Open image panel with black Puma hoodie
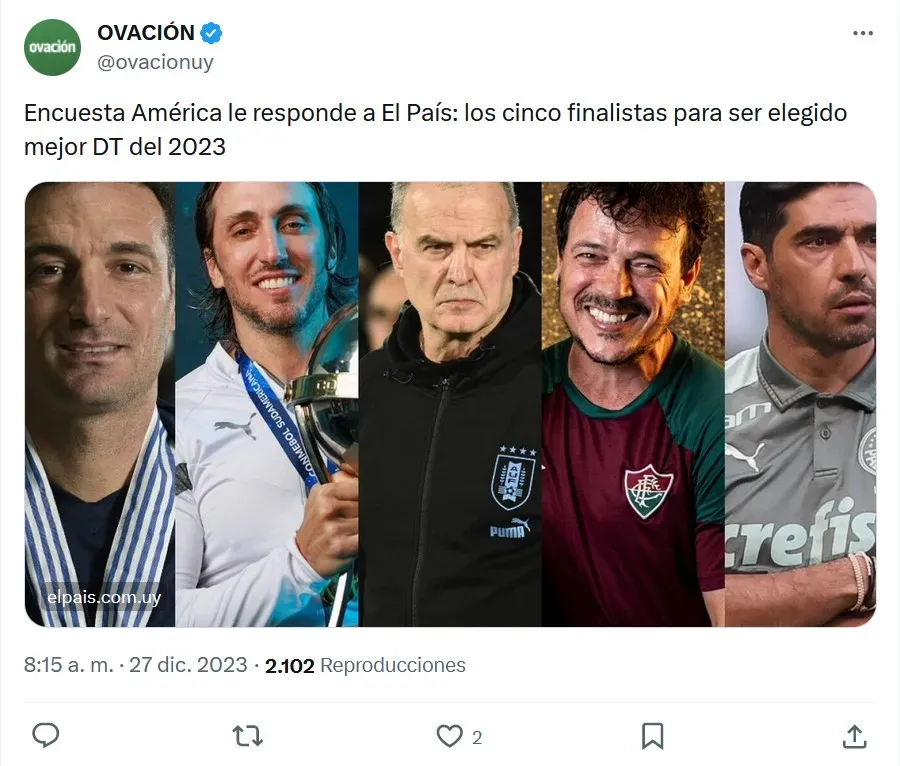The image size is (900, 766). [450, 405]
